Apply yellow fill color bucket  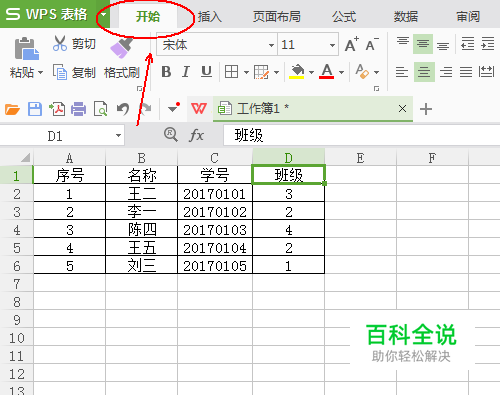click(297, 72)
